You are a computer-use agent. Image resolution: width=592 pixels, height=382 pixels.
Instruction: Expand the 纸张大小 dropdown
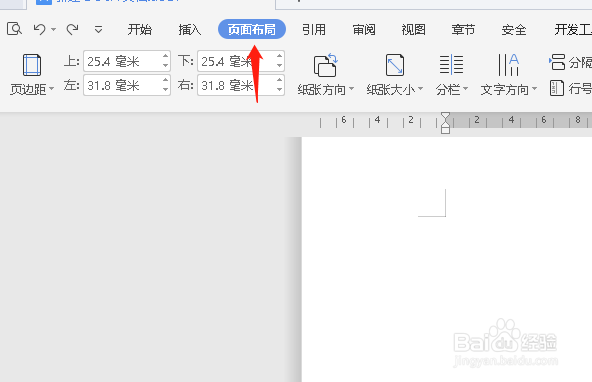point(395,89)
